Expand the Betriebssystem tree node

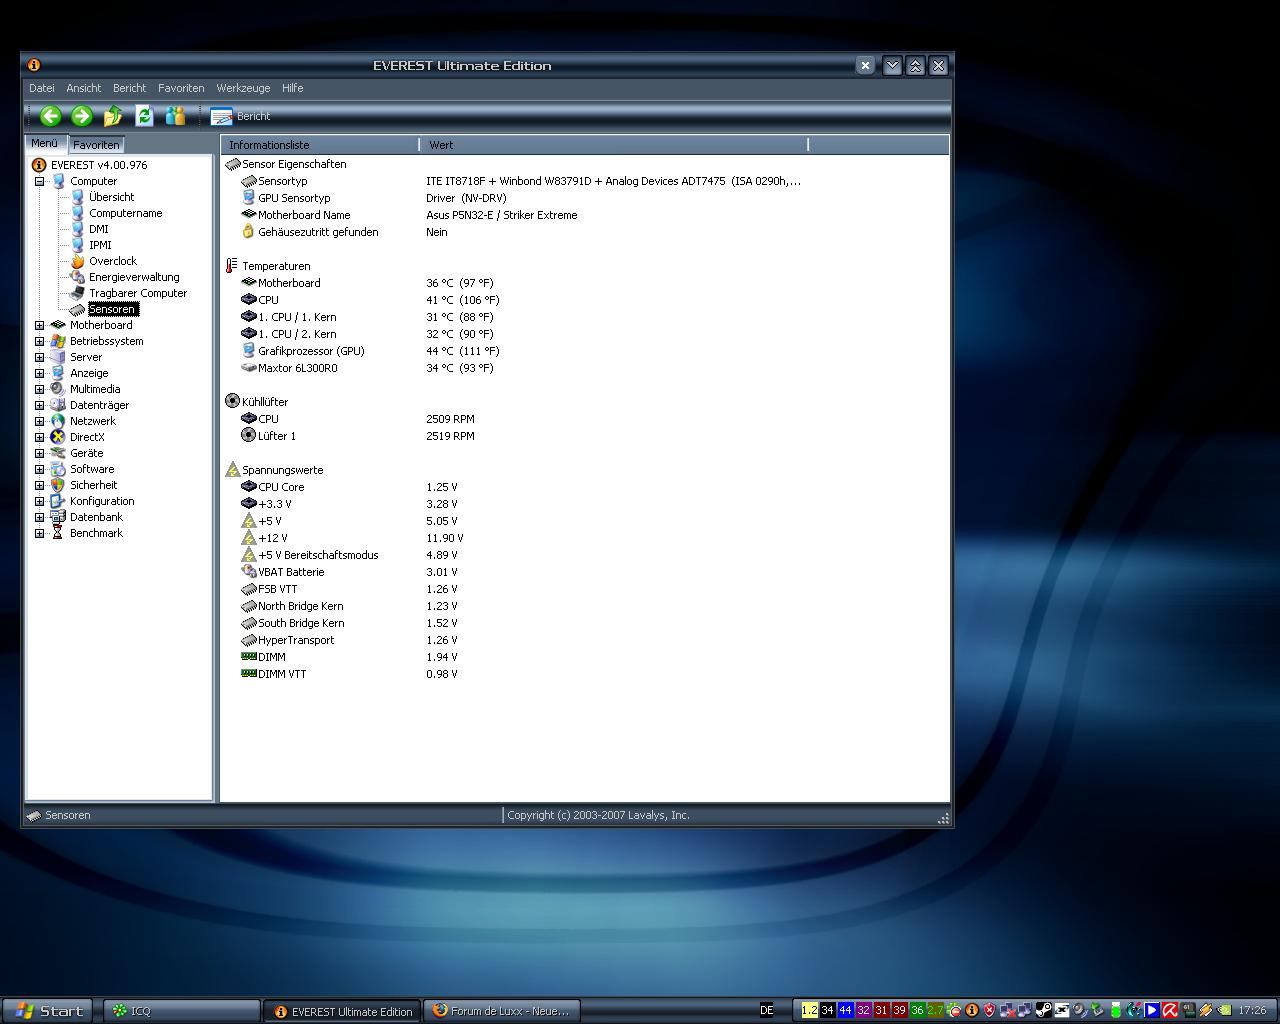[x=39, y=341]
